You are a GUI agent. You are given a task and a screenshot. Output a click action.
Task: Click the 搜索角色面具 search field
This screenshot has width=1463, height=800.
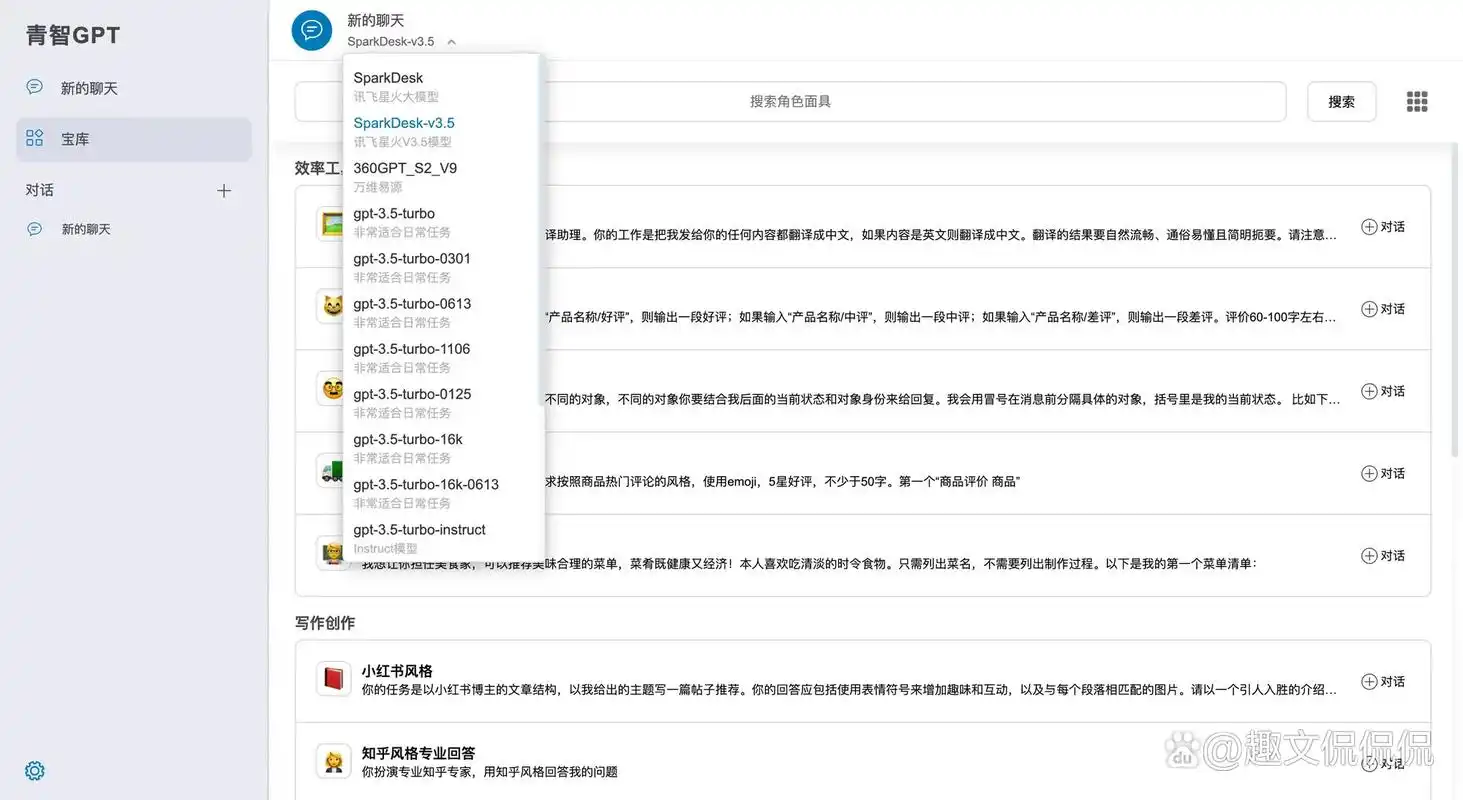(790, 100)
